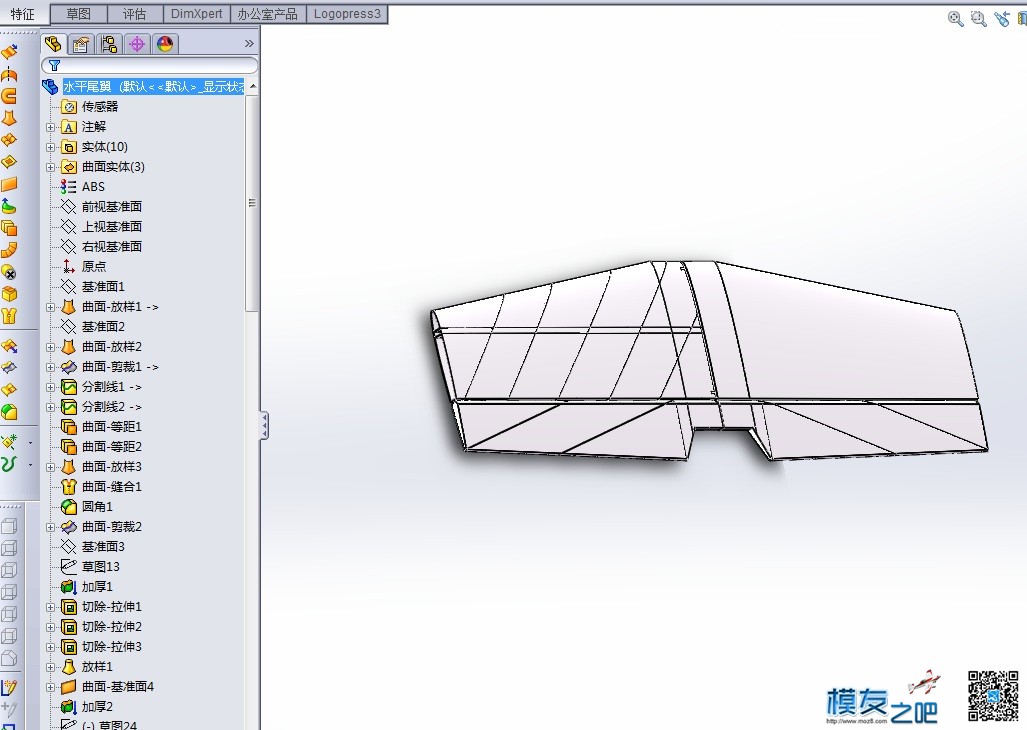This screenshot has height=730, width=1027.
Task: Open the FeatureManager design tree tab
Action: [x=54, y=44]
